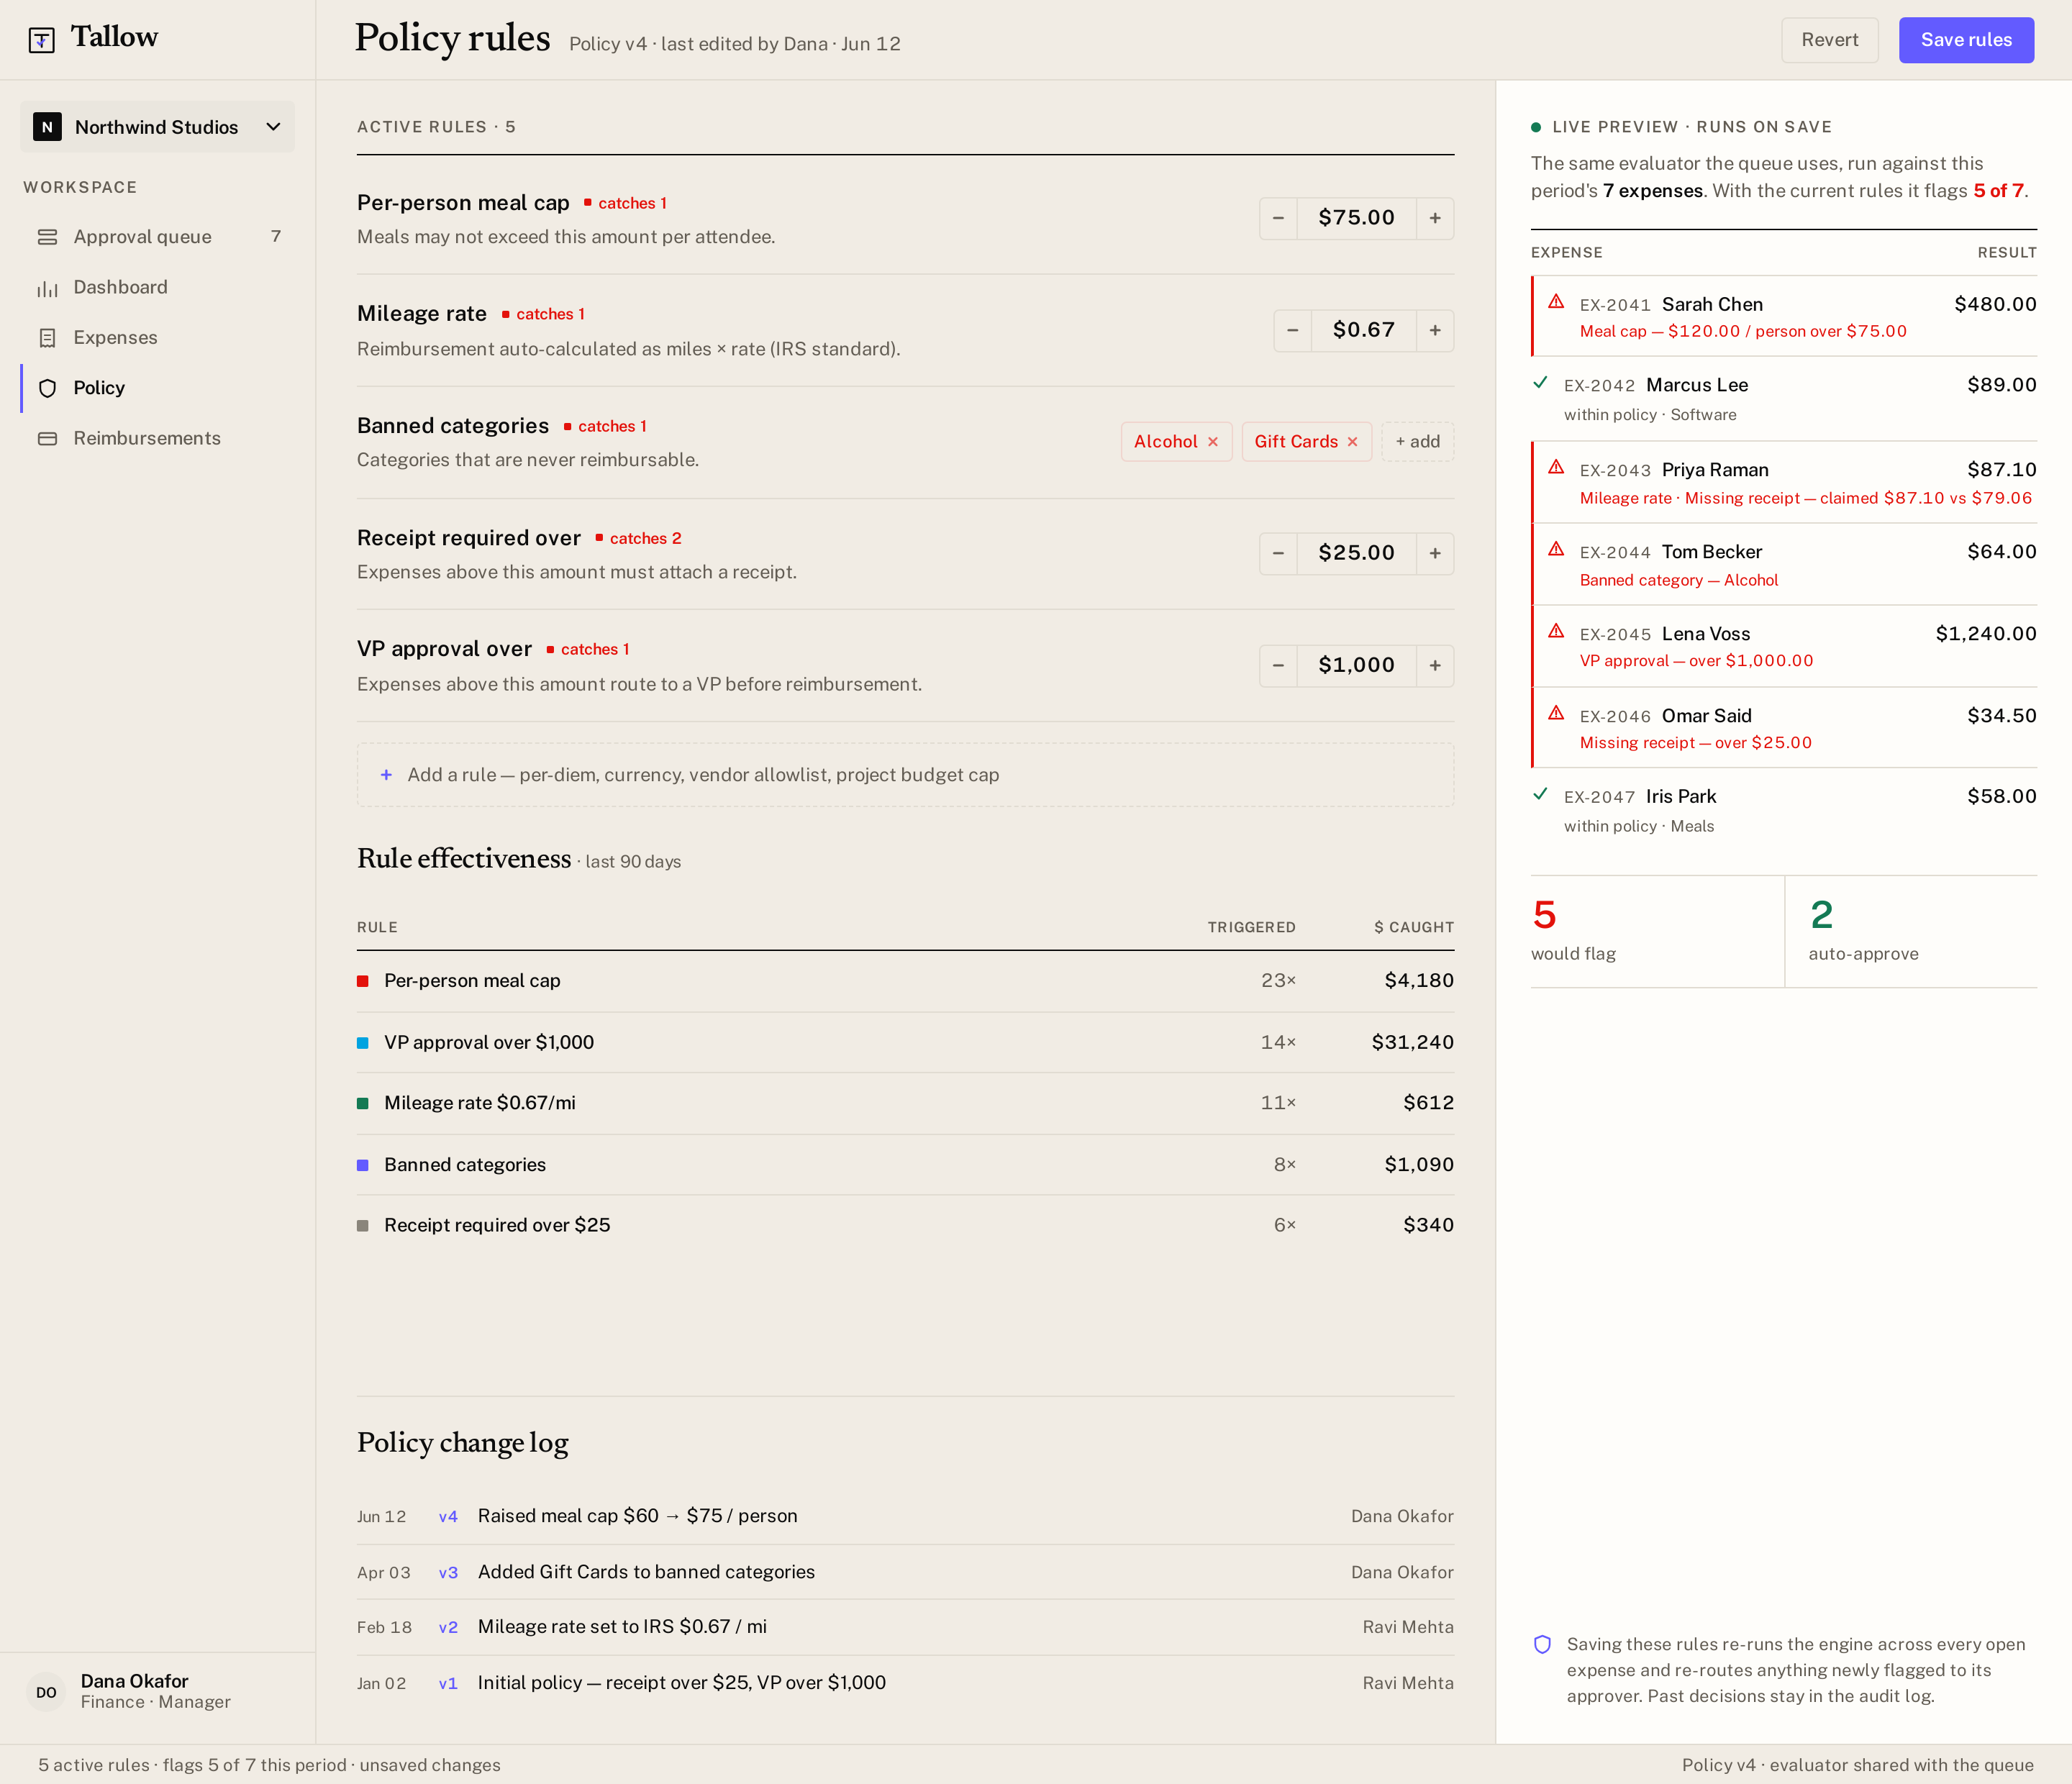Open the v3 change log entry

coord(905,1572)
